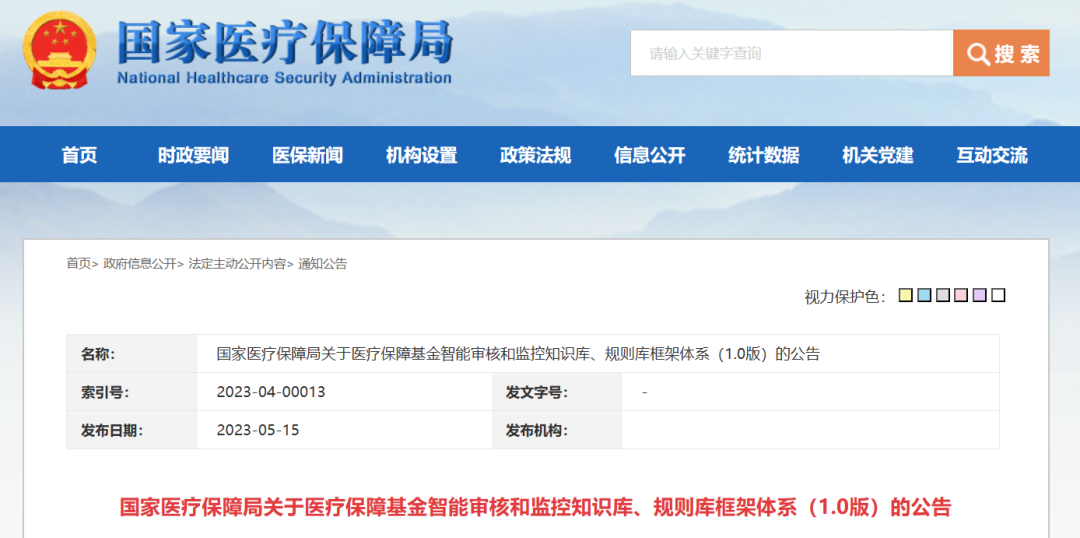The height and width of the screenshot is (538, 1080).
Task: Open the 机构设置 menu item
Action: click(422, 156)
